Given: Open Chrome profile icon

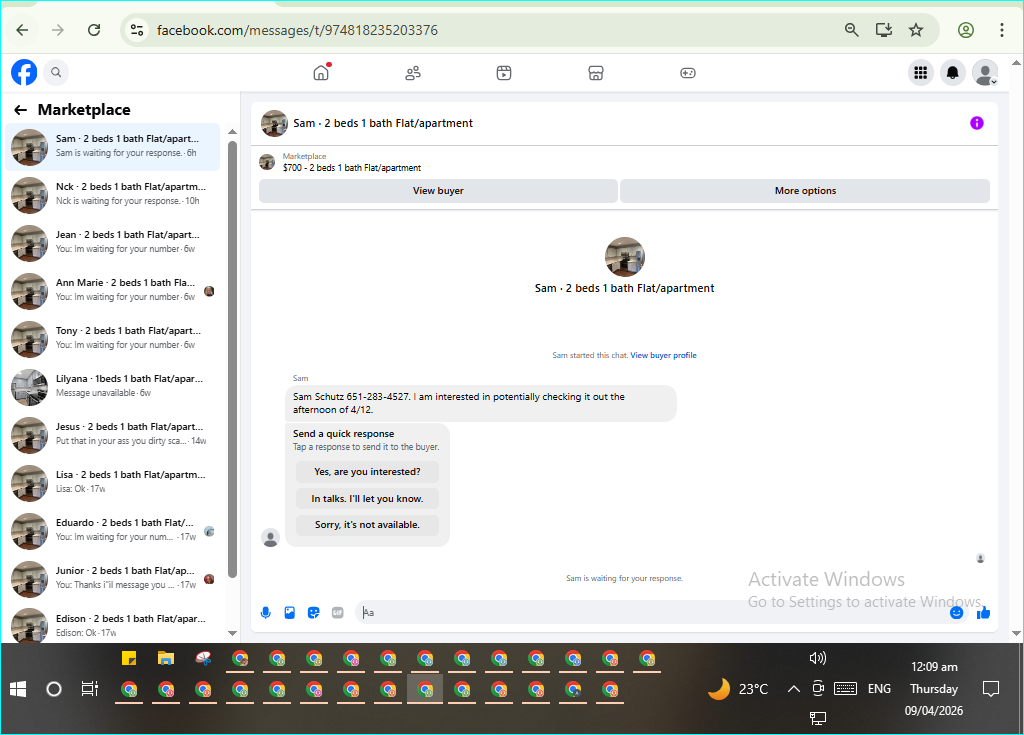Looking at the screenshot, I should [x=966, y=30].
